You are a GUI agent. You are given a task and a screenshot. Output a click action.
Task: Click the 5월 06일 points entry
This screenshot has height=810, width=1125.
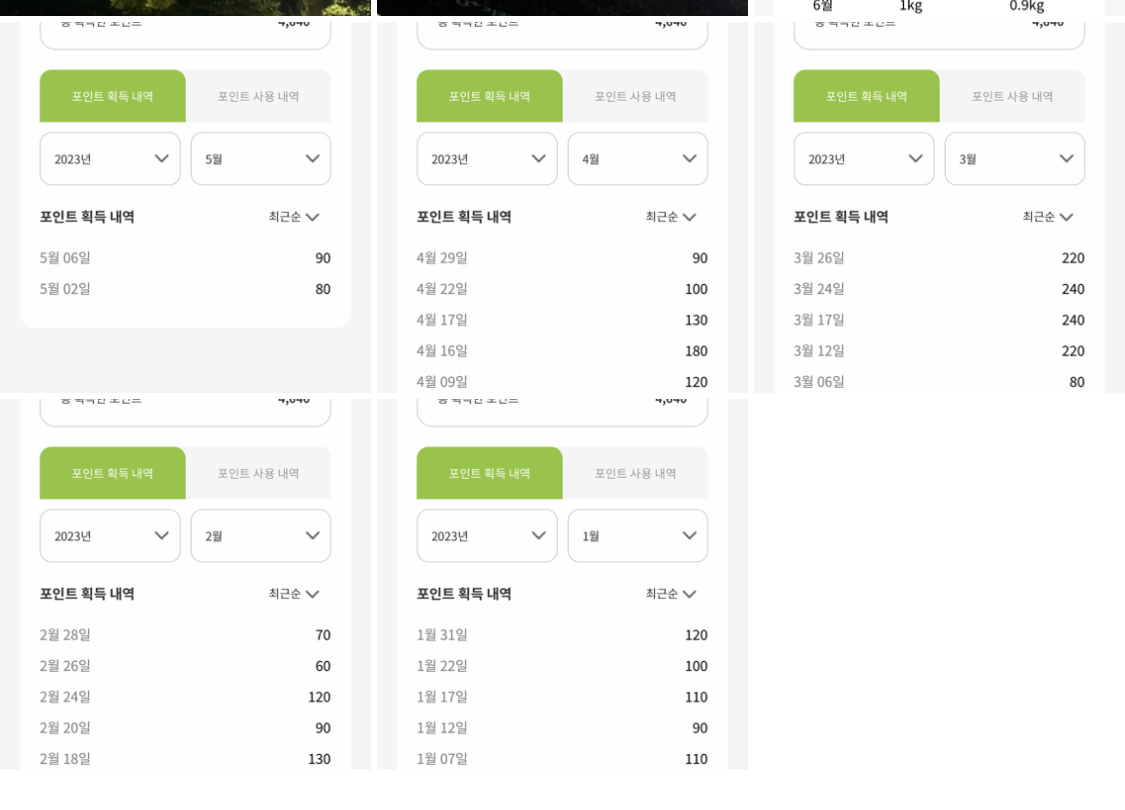click(185, 258)
